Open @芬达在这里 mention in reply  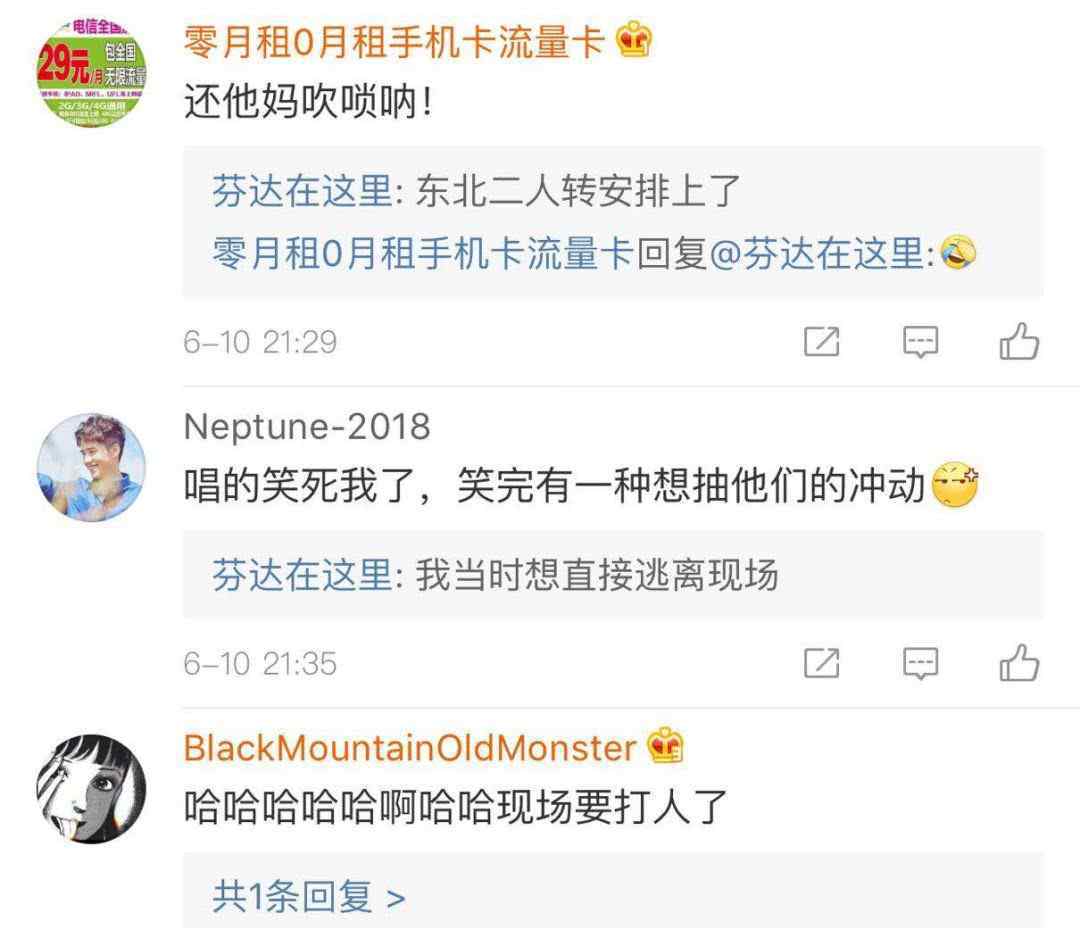(x=817, y=254)
